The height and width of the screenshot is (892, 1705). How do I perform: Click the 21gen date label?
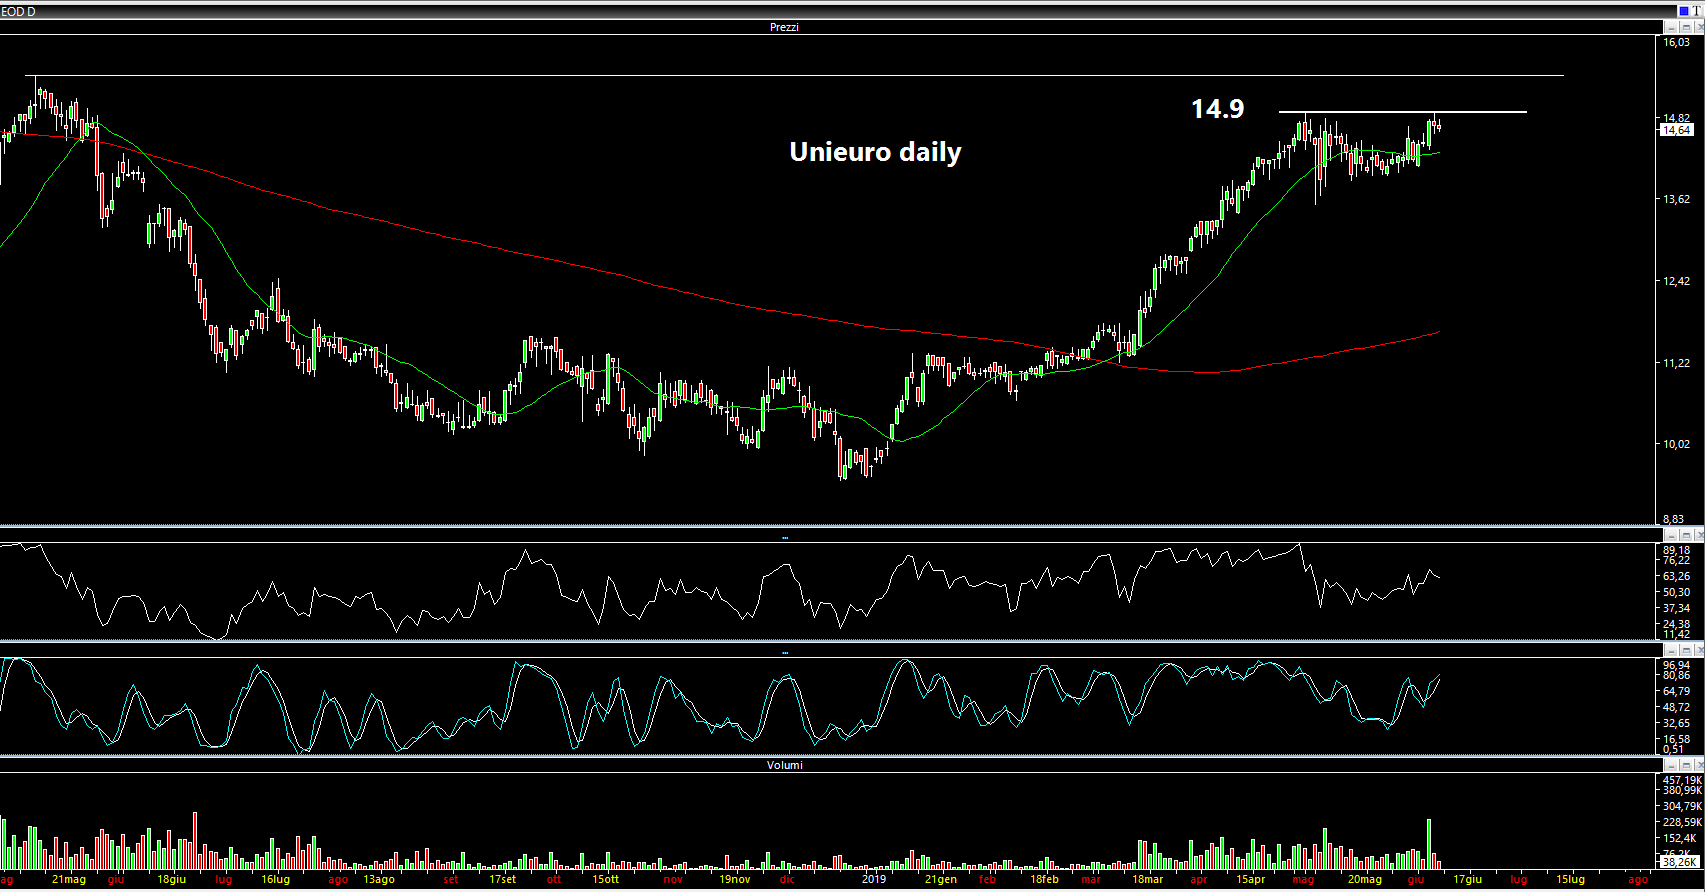pyautogui.click(x=941, y=880)
